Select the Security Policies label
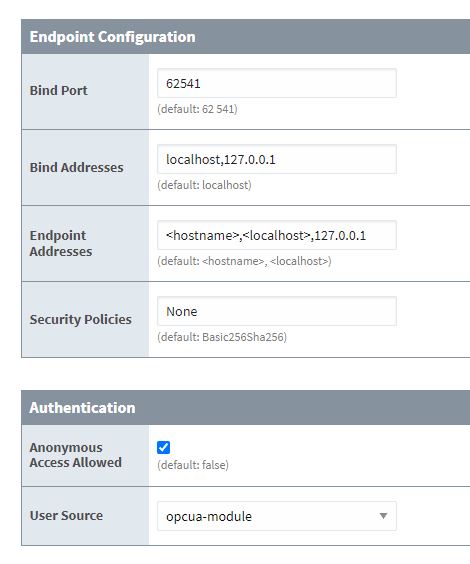This screenshot has height=564, width=470. tap(81, 319)
